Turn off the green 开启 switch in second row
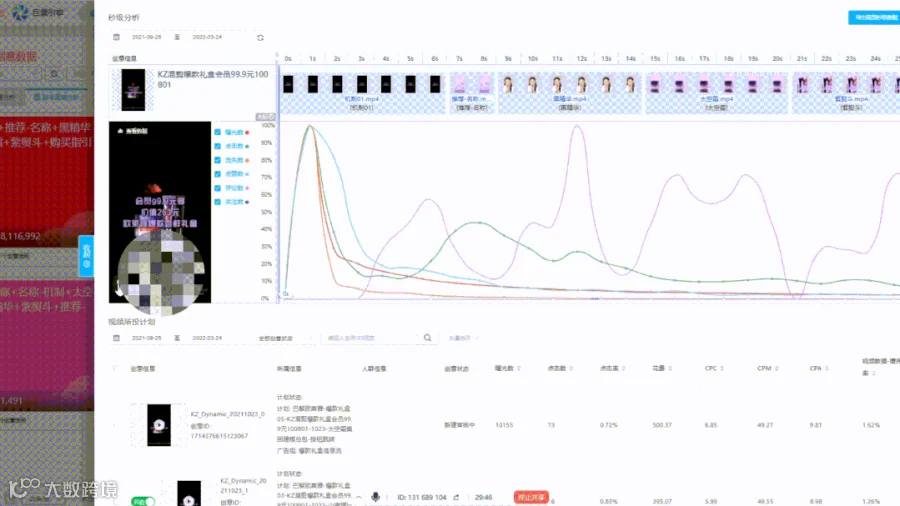Screen dimensions: 900x506 tap(142, 501)
